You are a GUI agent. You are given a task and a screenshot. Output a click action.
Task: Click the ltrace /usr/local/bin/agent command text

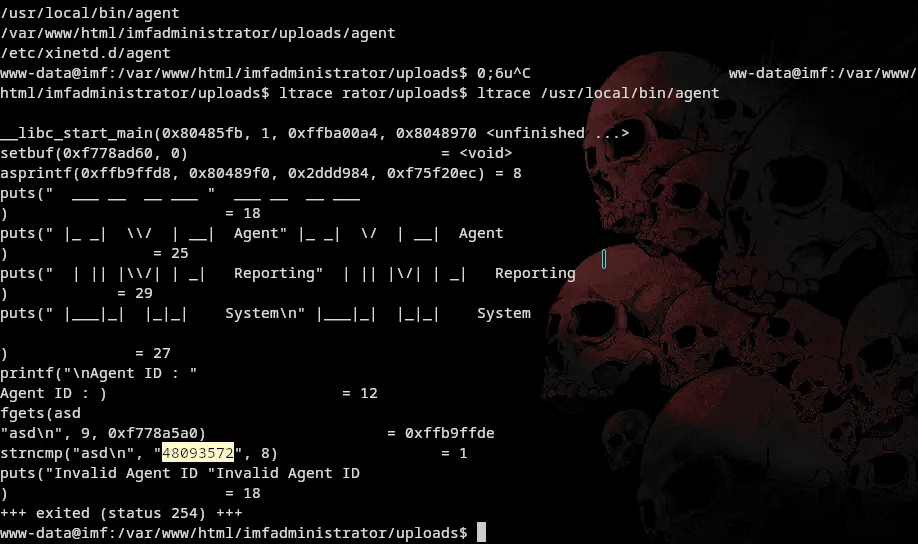(x=598, y=93)
